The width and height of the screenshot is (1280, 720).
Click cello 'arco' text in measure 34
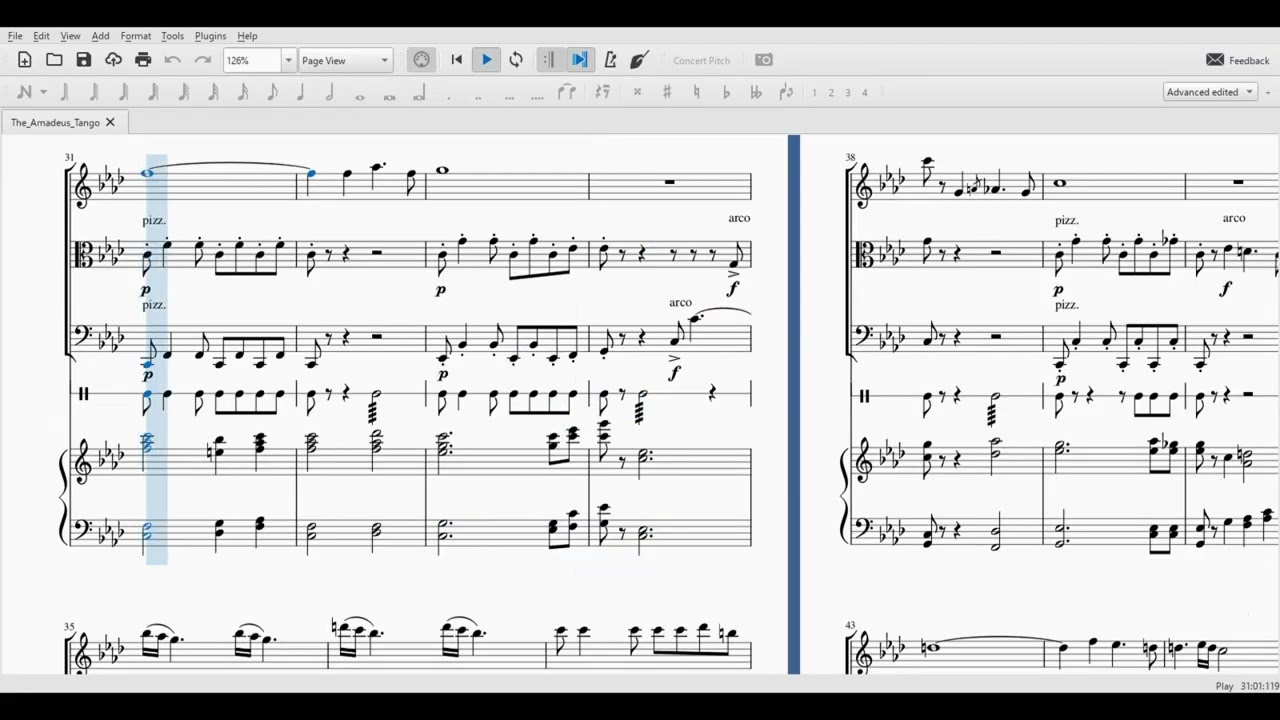(x=680, y=302)
